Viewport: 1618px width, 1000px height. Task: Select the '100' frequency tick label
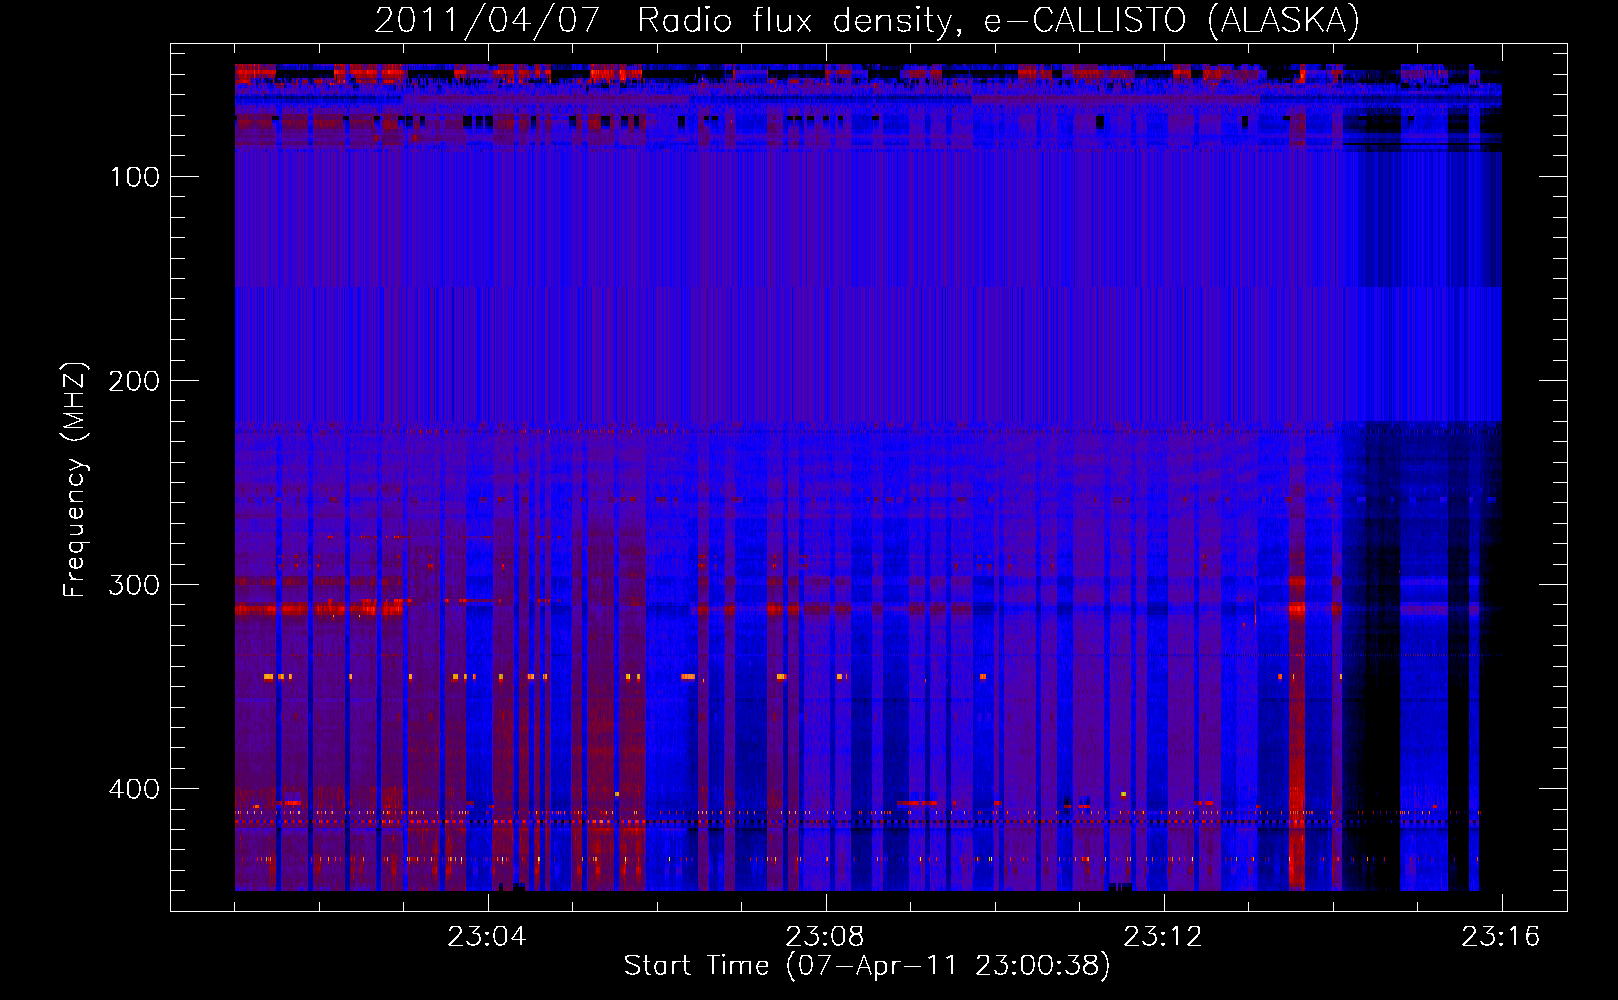(135, 178)
